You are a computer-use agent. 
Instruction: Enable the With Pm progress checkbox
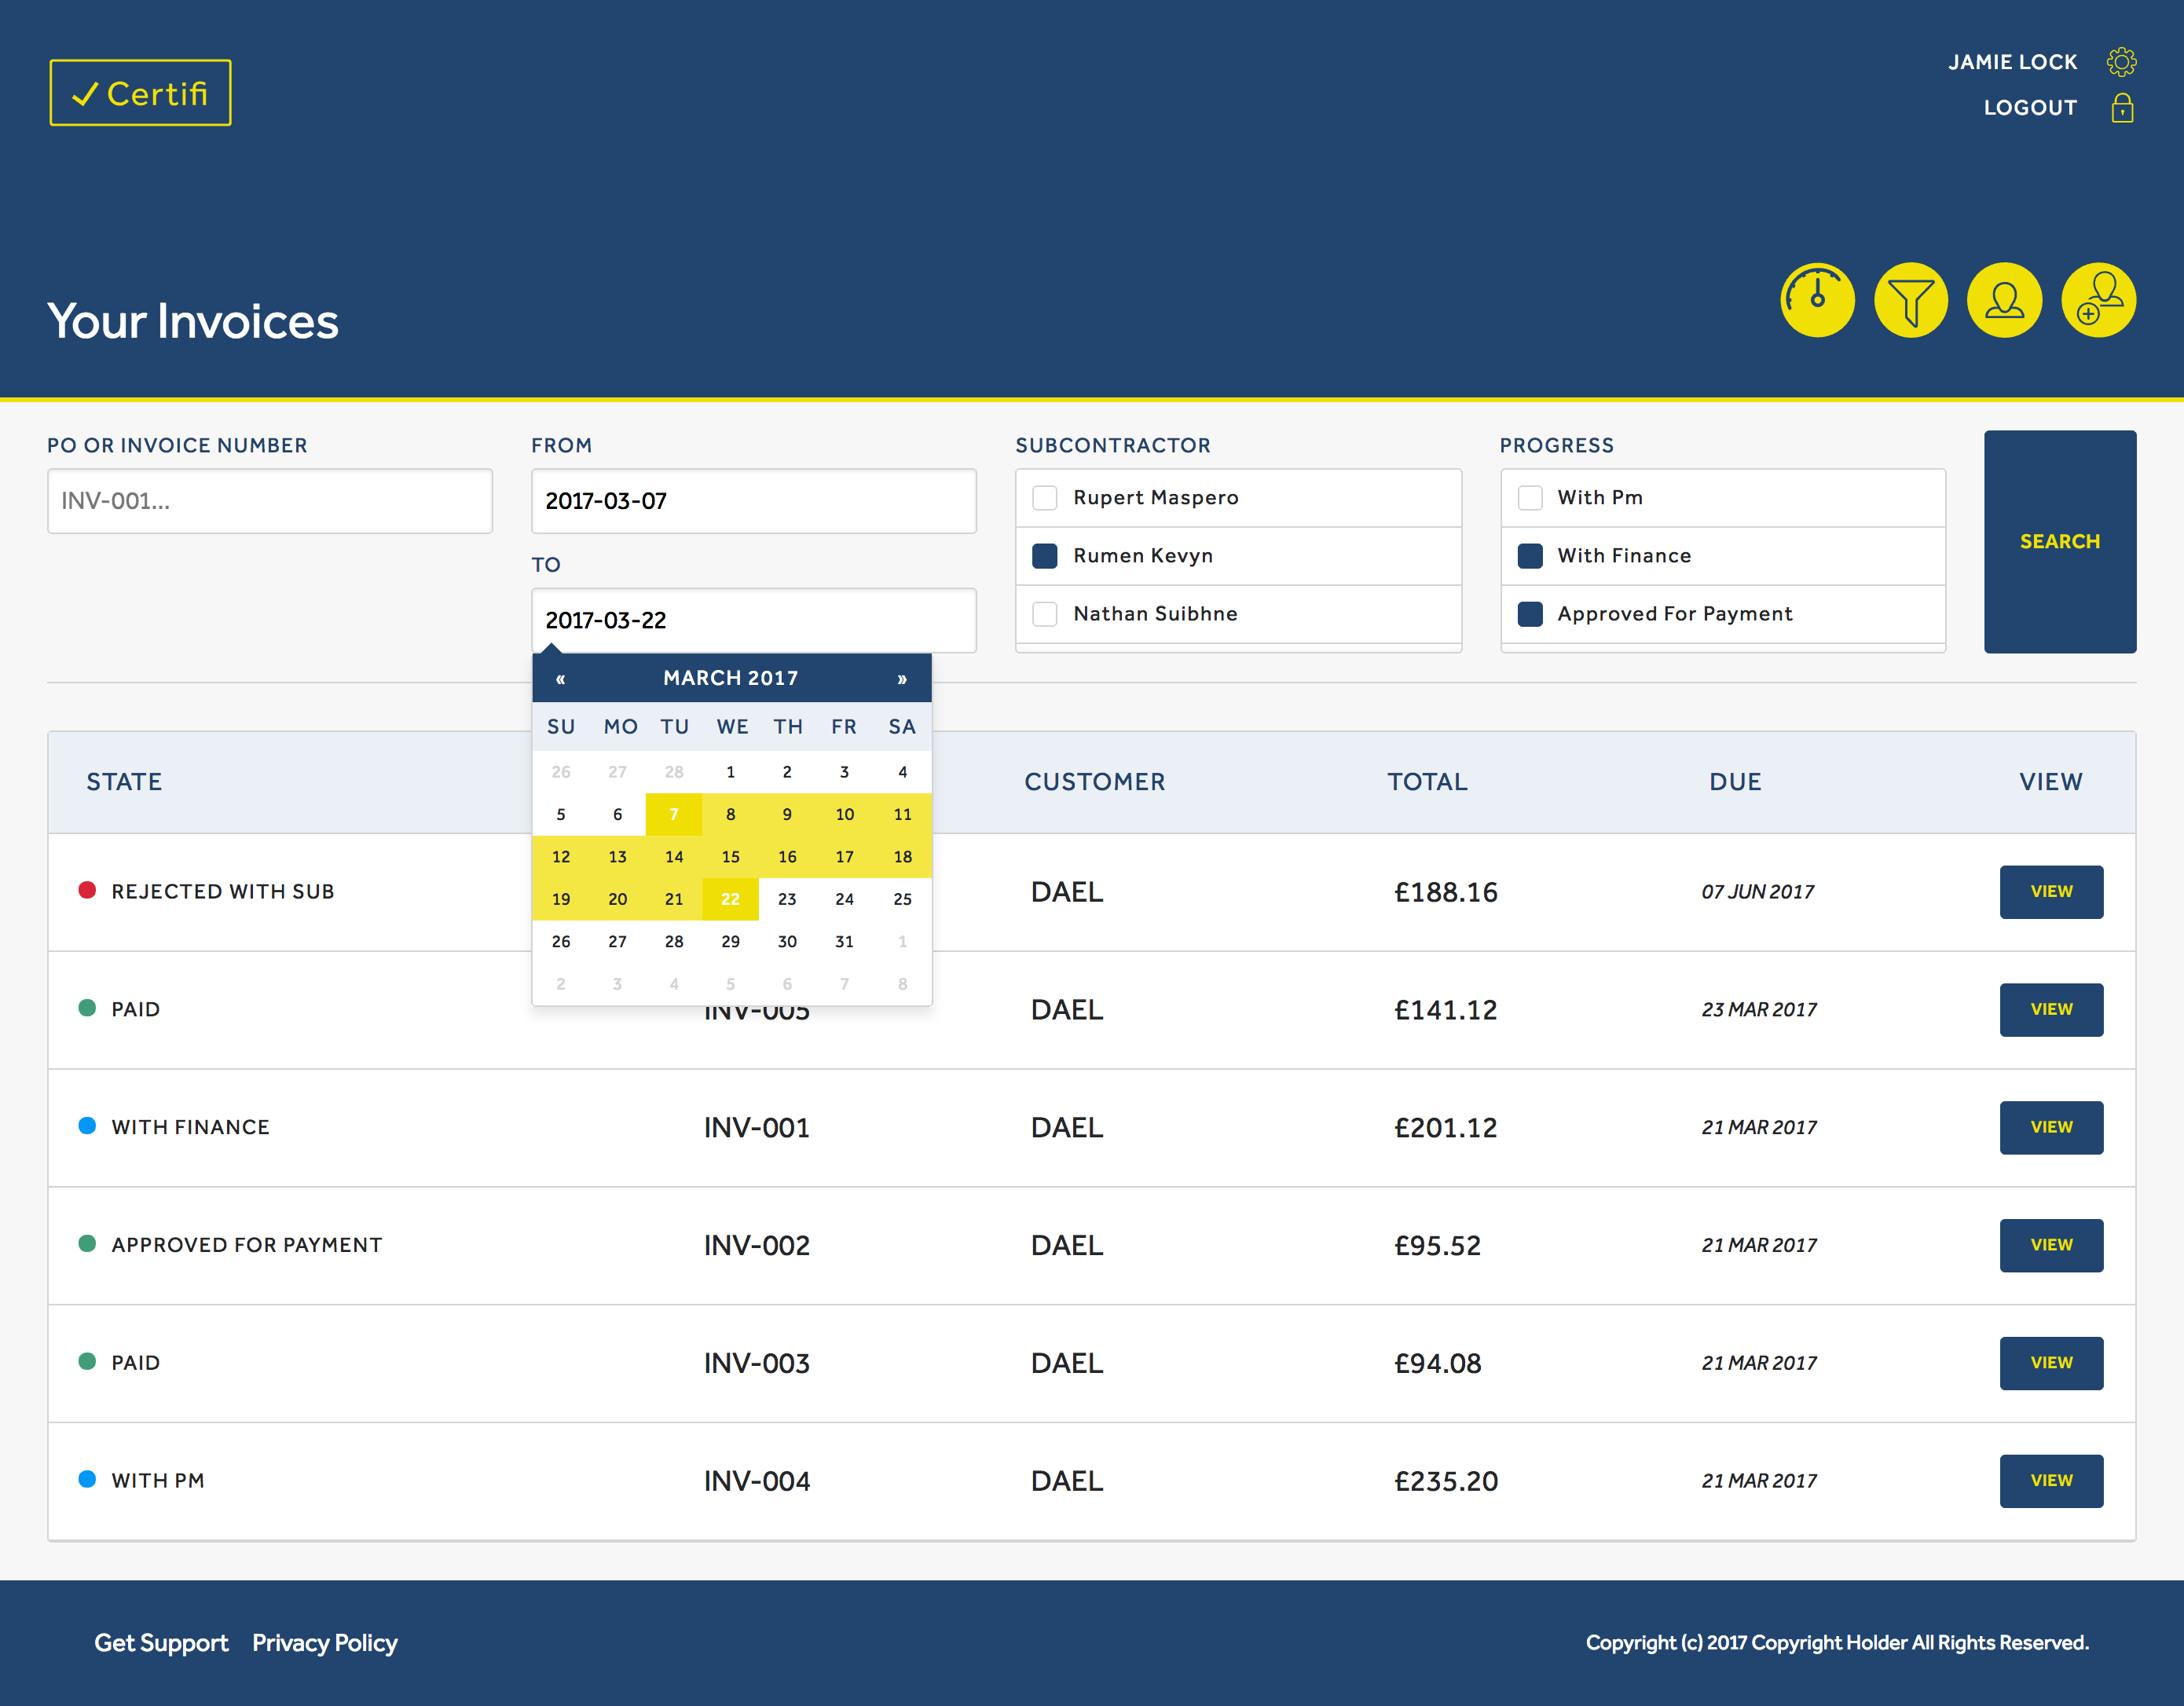tap(1529, 498)
